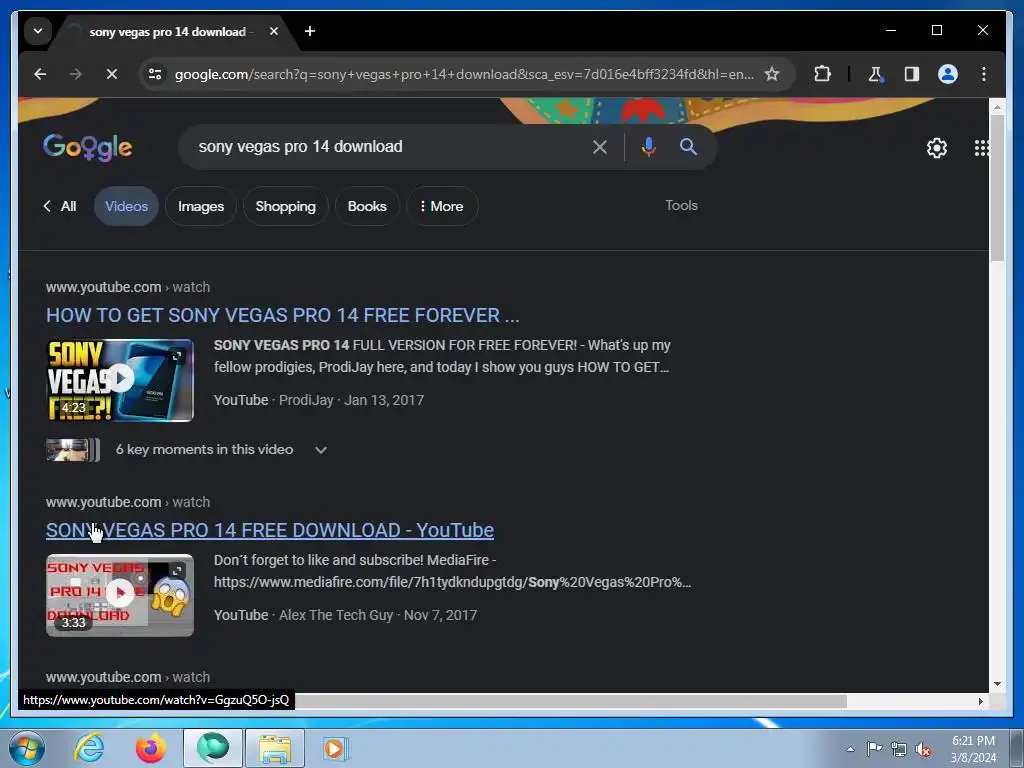The width and height of the screenshot is (1024, 768).
Task: Show hidden system tray icons
Action: pyautogui.click(x=850, y=749)
